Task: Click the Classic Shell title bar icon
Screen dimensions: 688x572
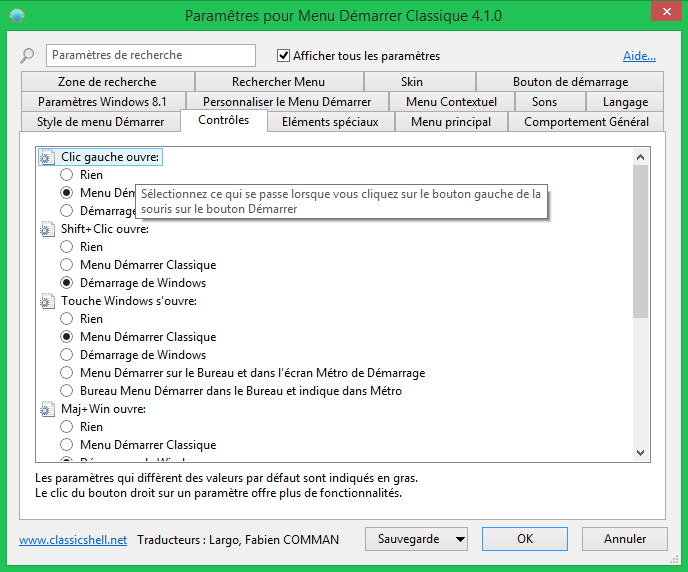Action: click(18, 16)
